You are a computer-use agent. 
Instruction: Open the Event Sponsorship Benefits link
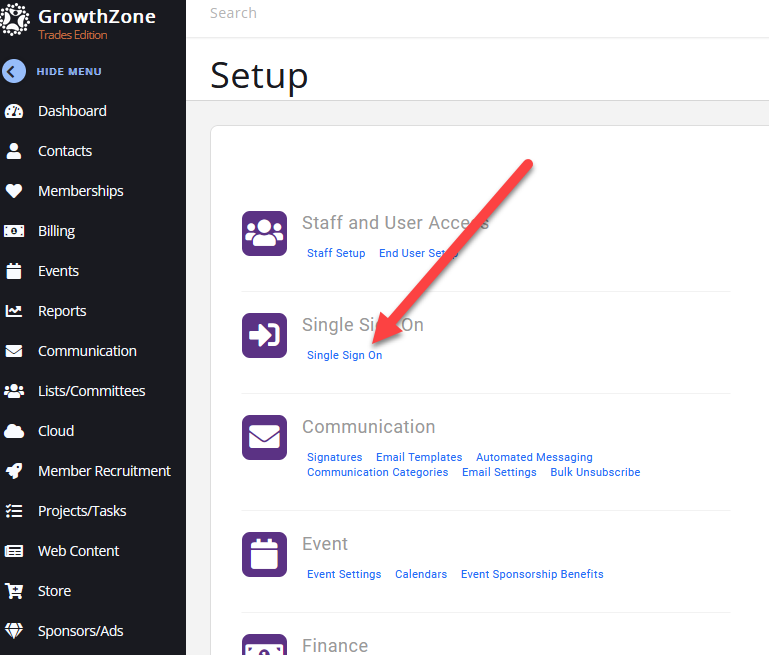[x=532, y=574]
